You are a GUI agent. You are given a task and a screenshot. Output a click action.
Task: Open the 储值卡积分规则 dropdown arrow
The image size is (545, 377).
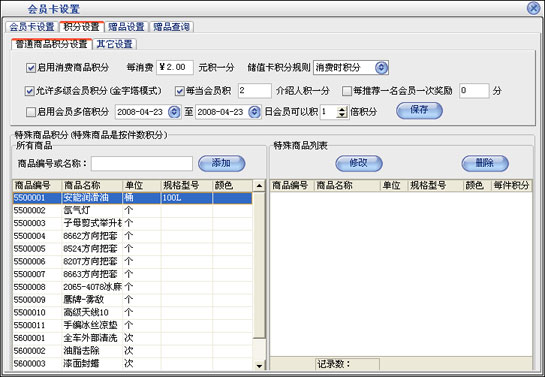click(x=381, y=67)
